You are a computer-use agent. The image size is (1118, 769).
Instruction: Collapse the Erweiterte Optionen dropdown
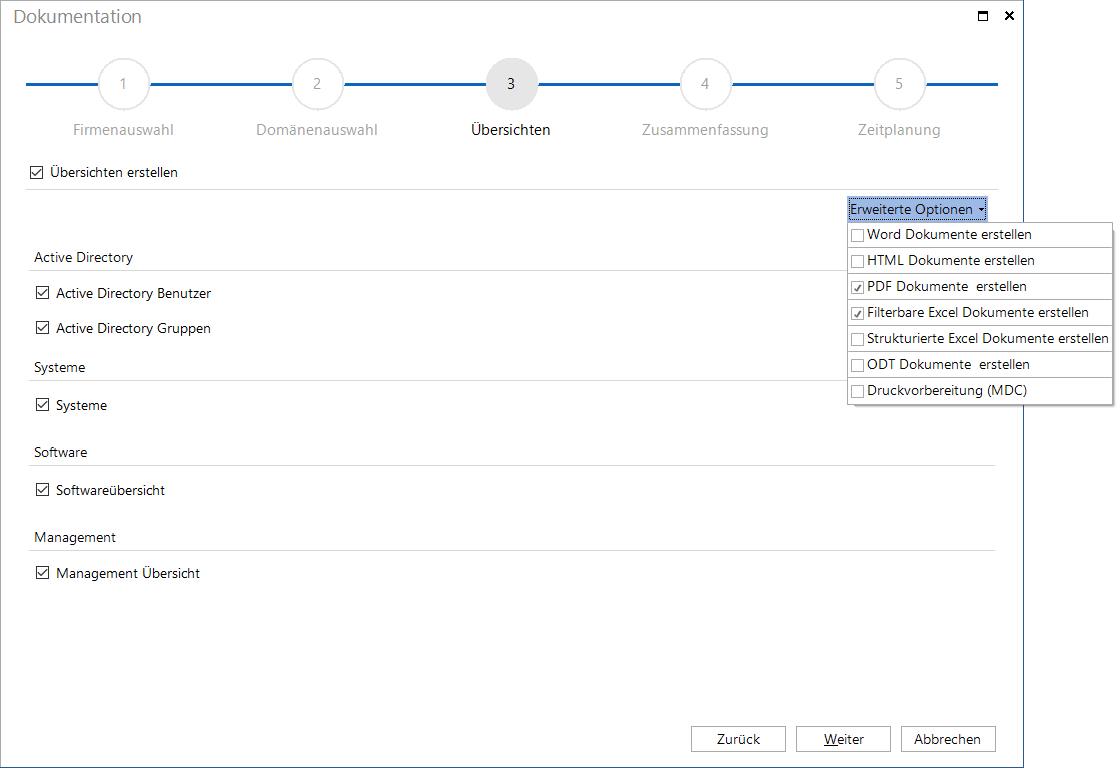[917, 210]
